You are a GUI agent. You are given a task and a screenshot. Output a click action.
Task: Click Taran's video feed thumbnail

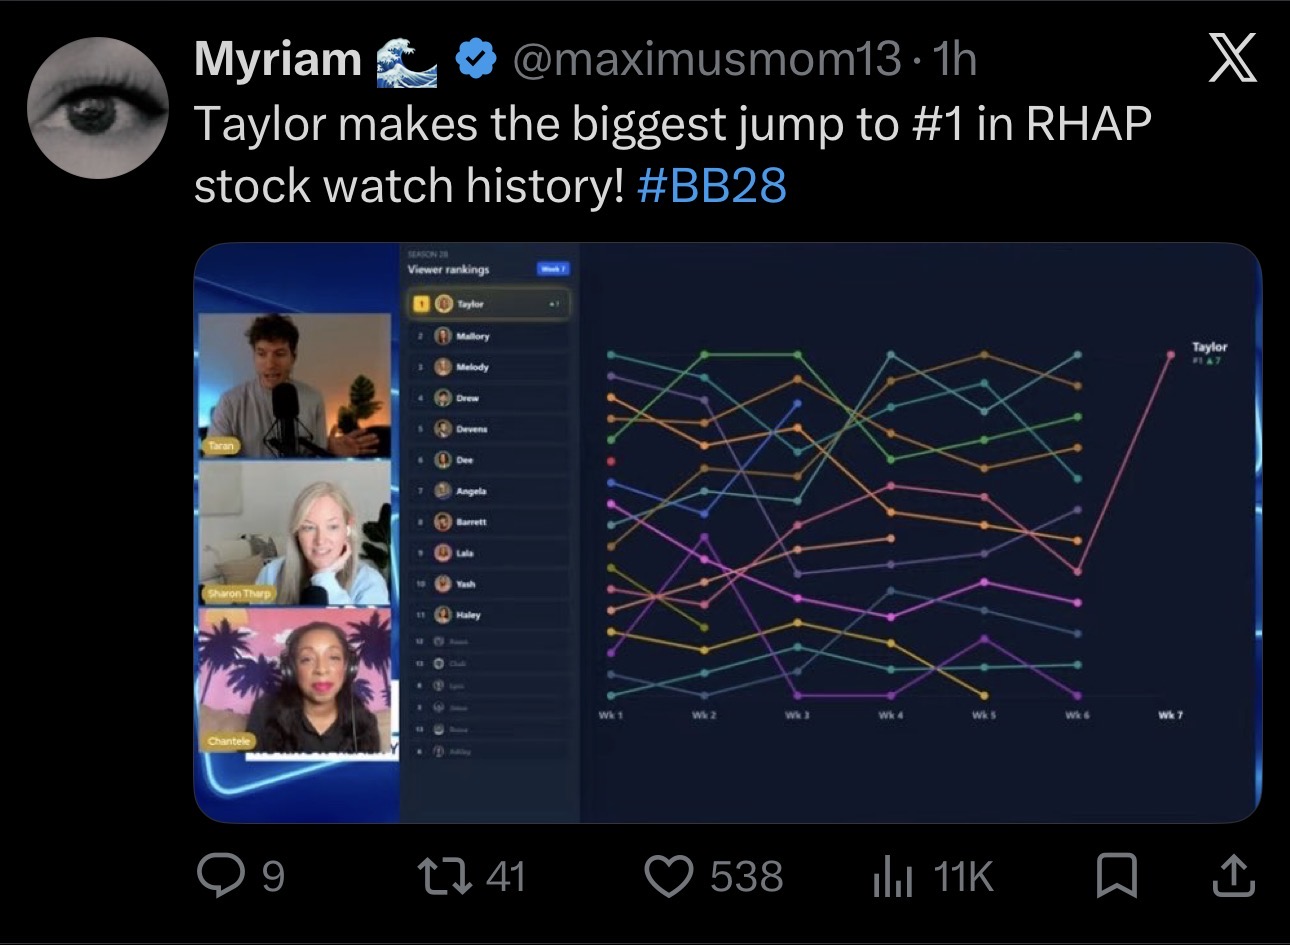[x=296, y=385]
